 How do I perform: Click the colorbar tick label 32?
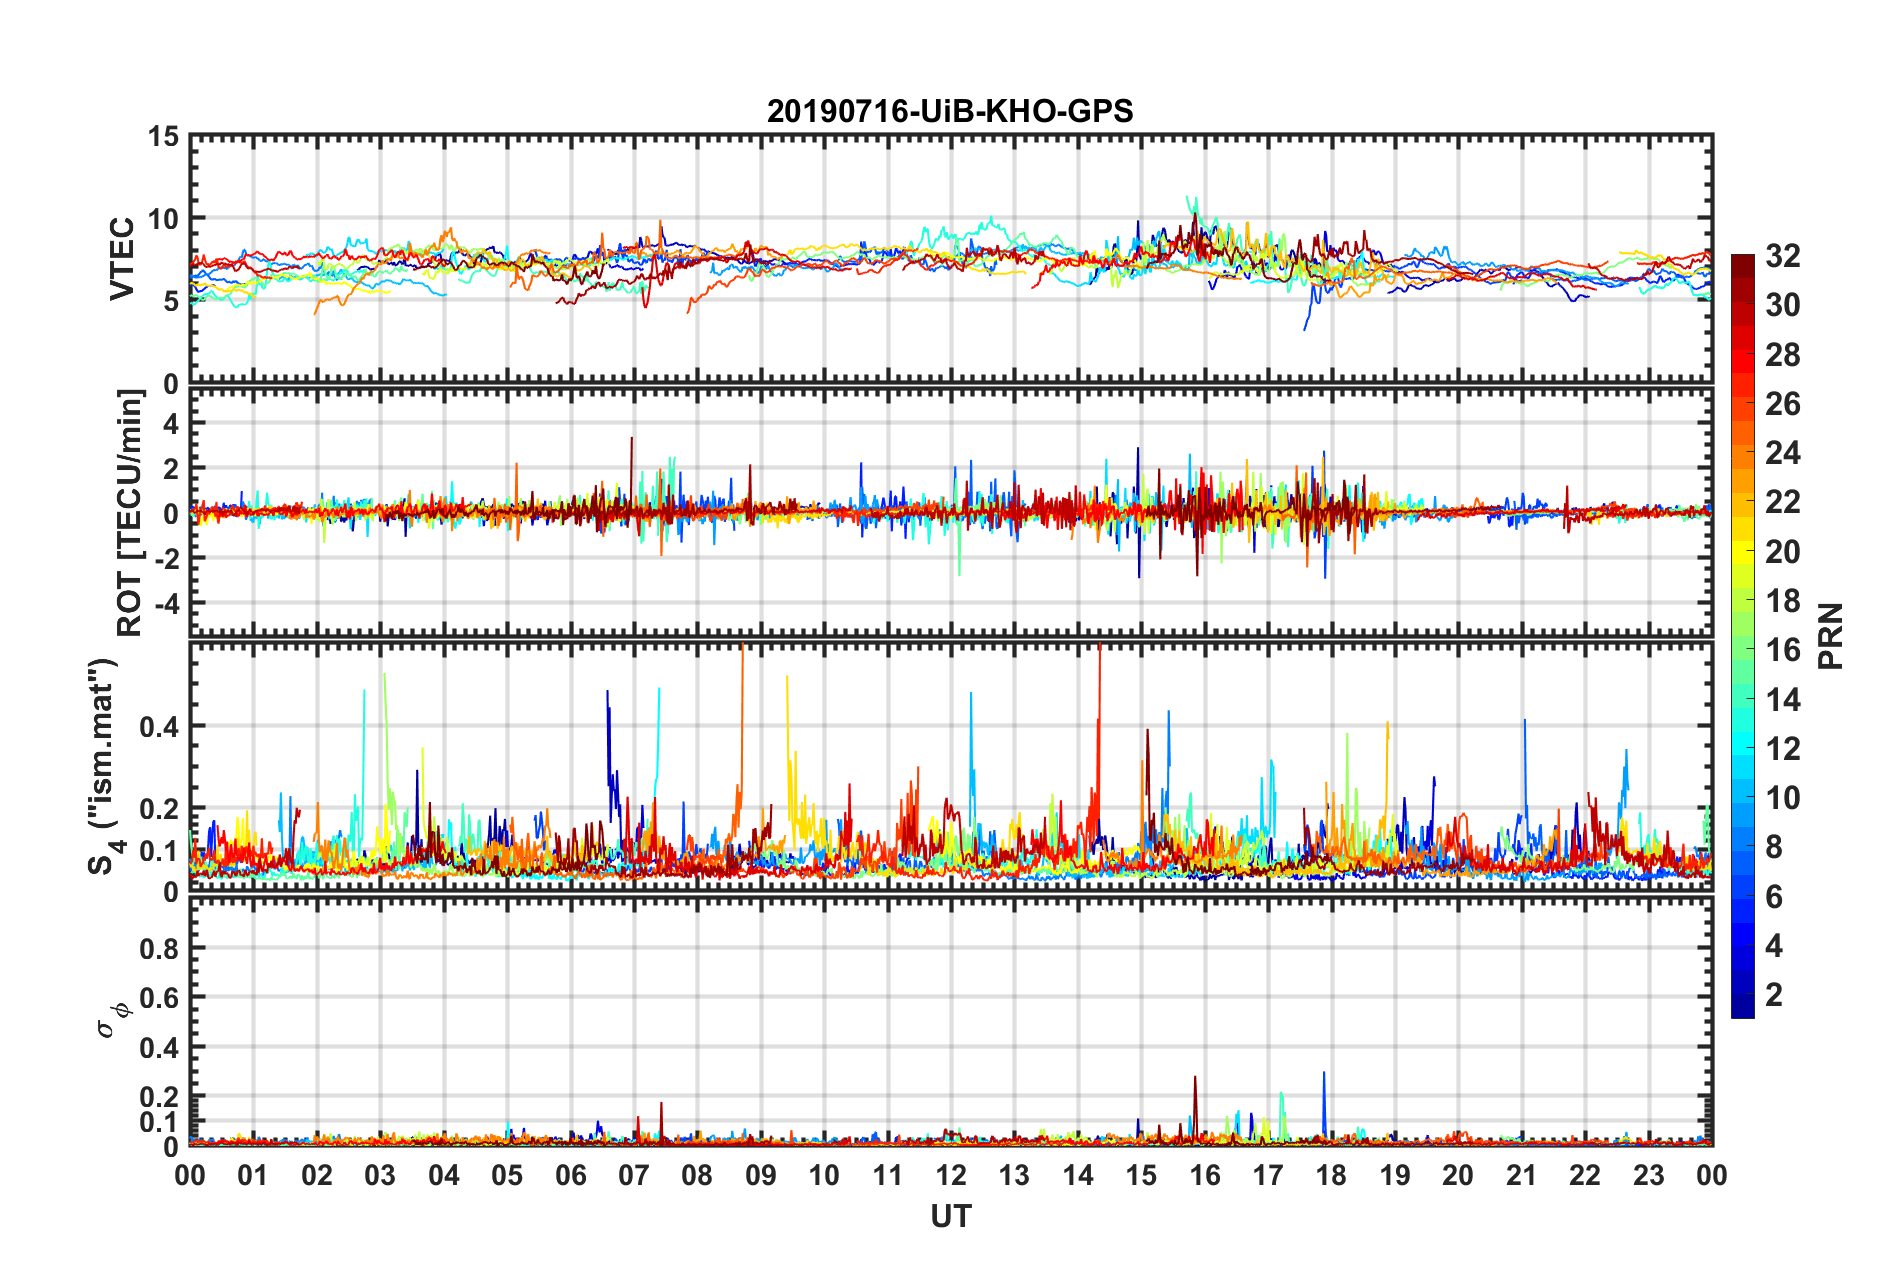1783,256
